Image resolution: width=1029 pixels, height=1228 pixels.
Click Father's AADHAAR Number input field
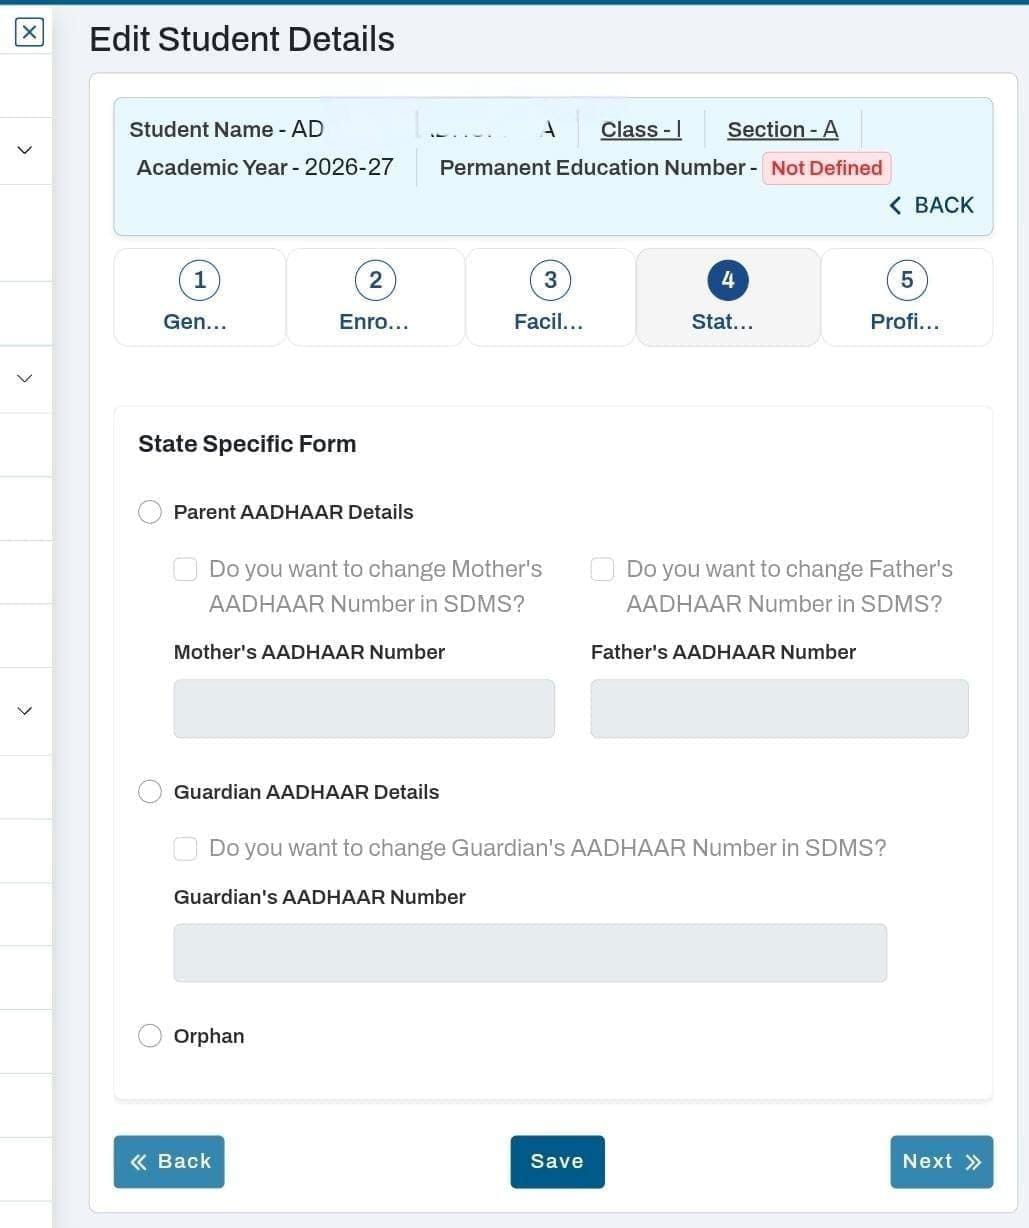tap(779, 709)
